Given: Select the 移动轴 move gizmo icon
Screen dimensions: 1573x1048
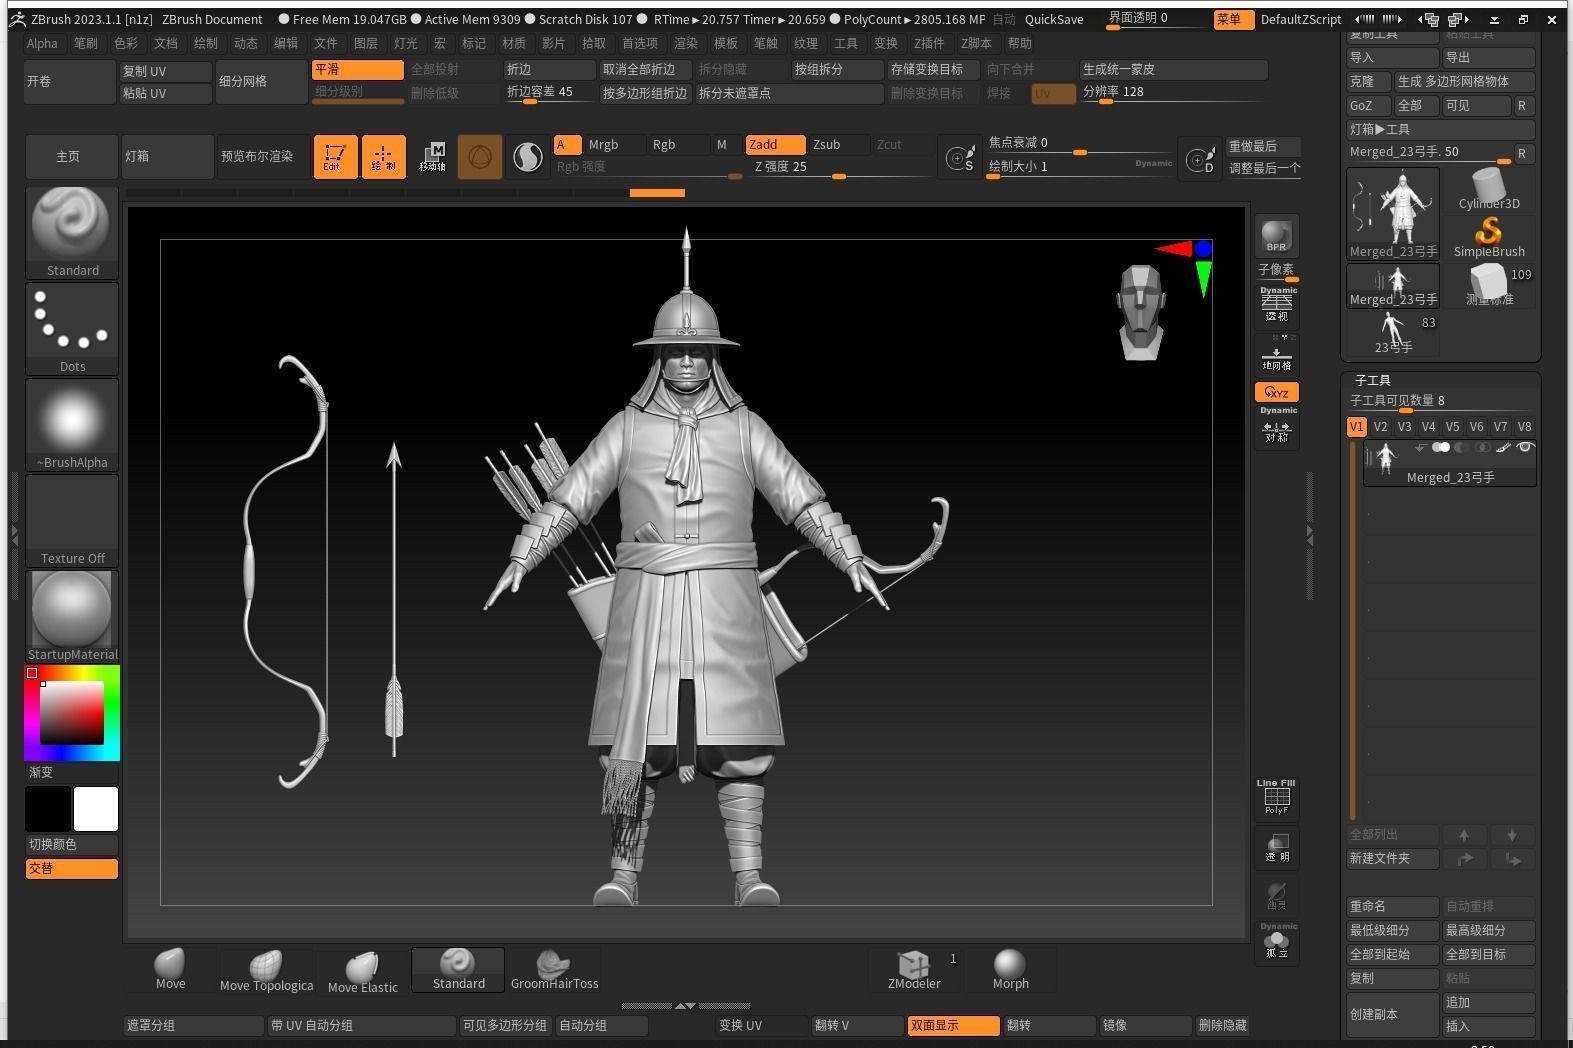Looking at the screenshot, I should tap(432, 157).
